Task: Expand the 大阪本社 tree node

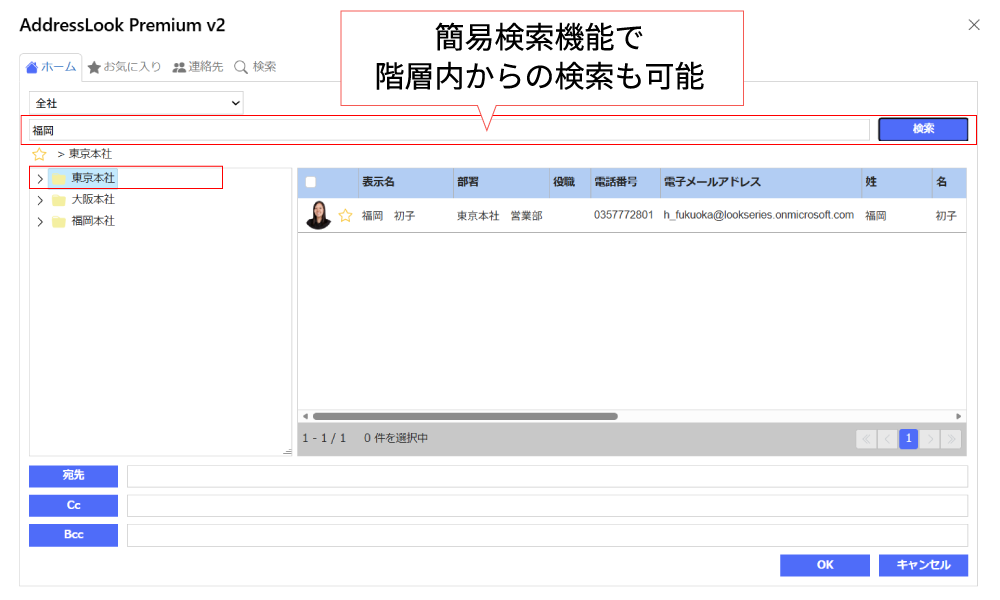Action: tap(39, 200)
